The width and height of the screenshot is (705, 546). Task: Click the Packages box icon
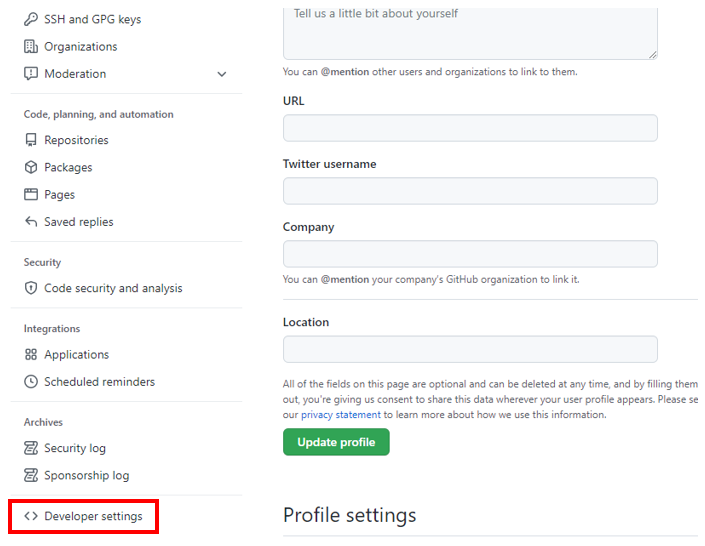click(x=31, y=168)
